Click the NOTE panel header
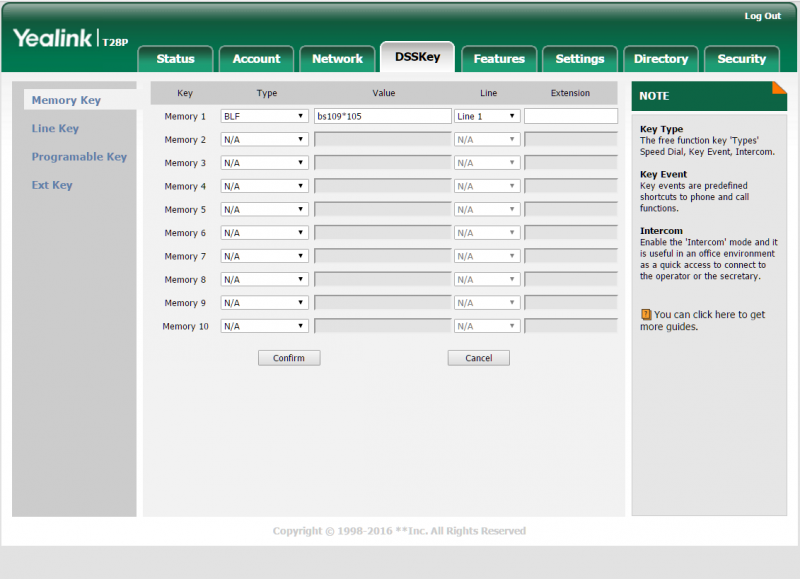The image size is (800, 579). (x=709, y=96)
